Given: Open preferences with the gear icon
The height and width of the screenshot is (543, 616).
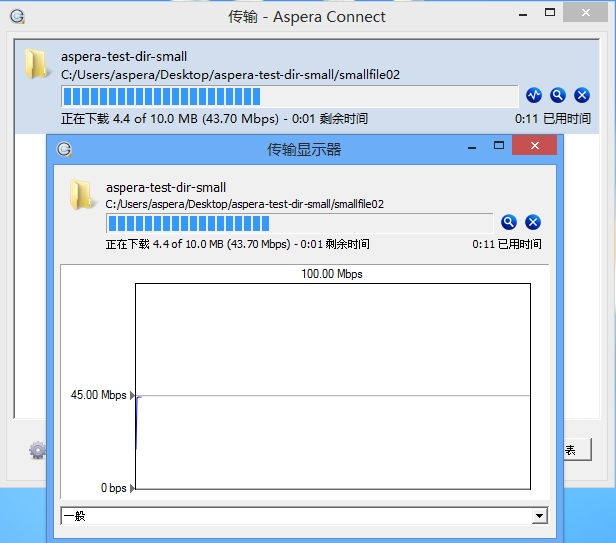Looking at the screenshot, I should coord(37,450).
